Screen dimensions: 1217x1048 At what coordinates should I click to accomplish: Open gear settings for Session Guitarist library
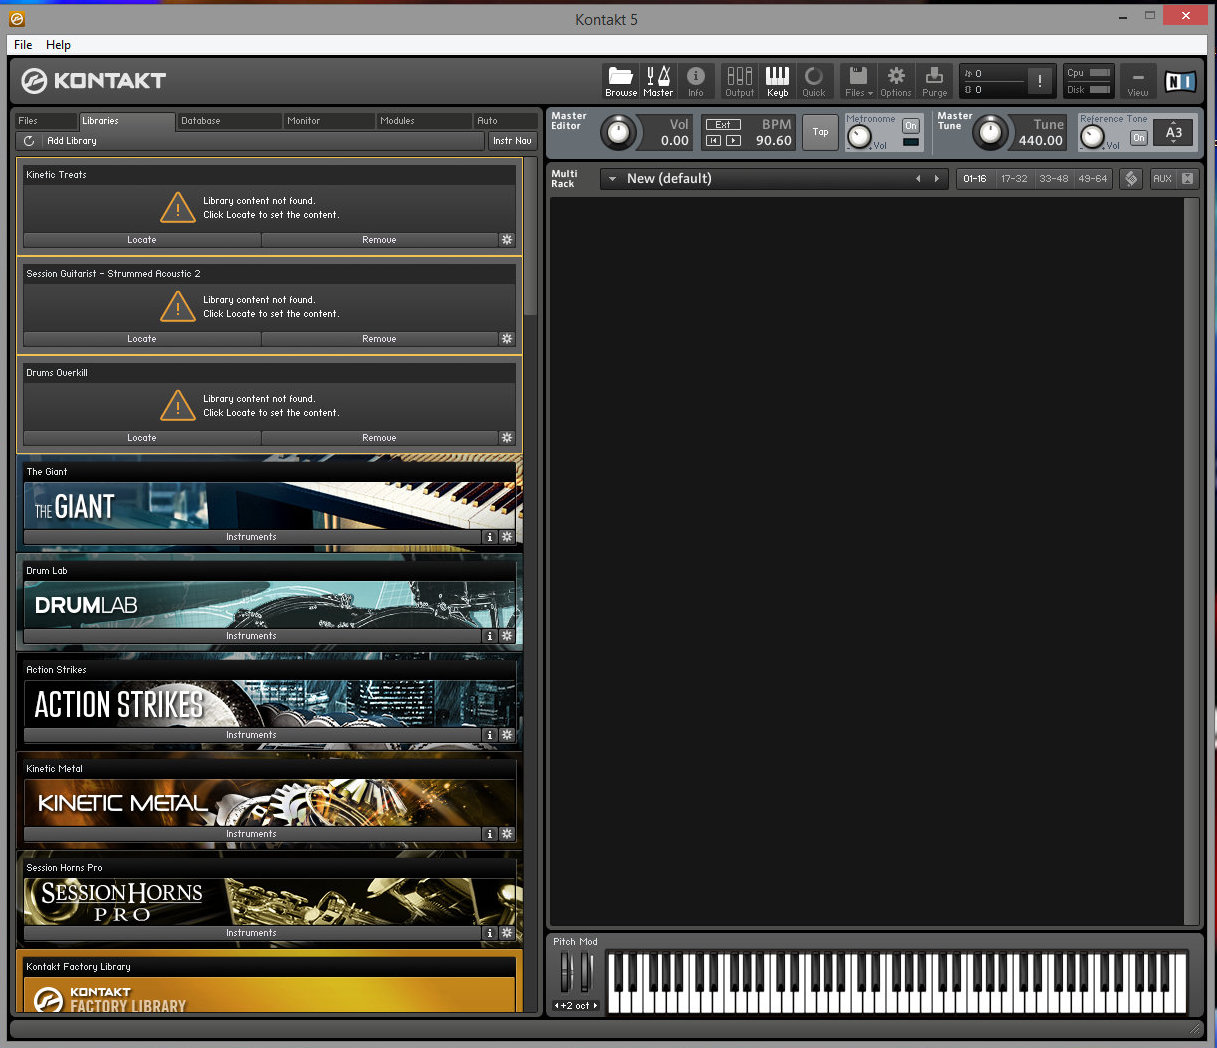pyautogui.click(x=507, y=339)
